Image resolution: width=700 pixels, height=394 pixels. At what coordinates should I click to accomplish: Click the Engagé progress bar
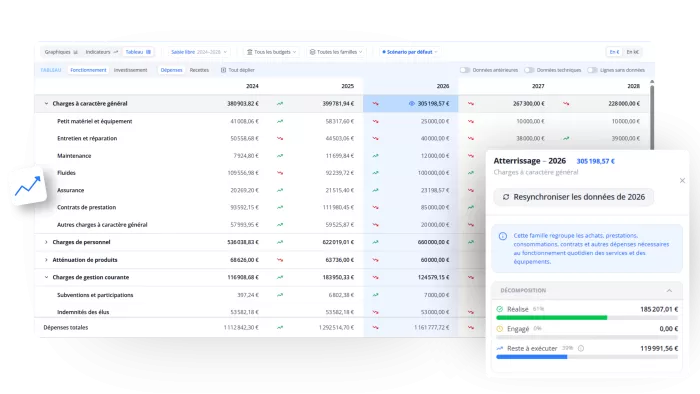587,337
